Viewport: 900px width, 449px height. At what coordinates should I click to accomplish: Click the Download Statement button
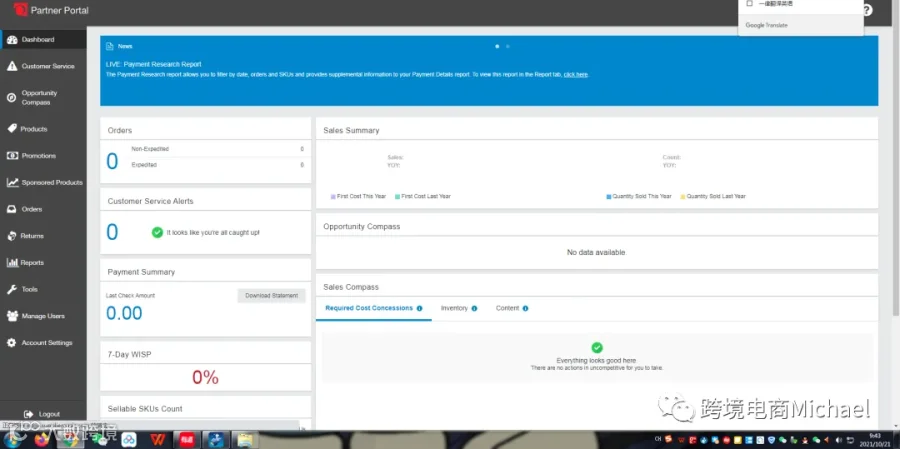point(271,296)
